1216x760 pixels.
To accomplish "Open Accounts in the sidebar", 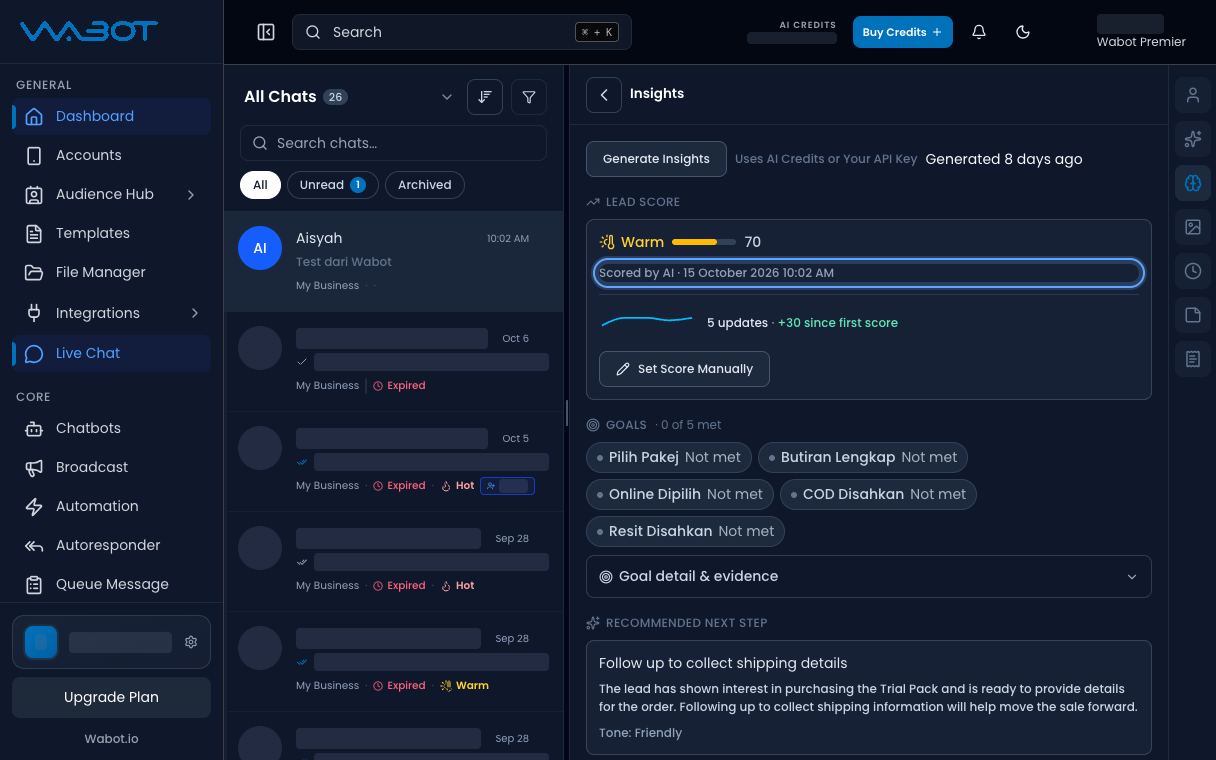I will (x=112, y=155).
